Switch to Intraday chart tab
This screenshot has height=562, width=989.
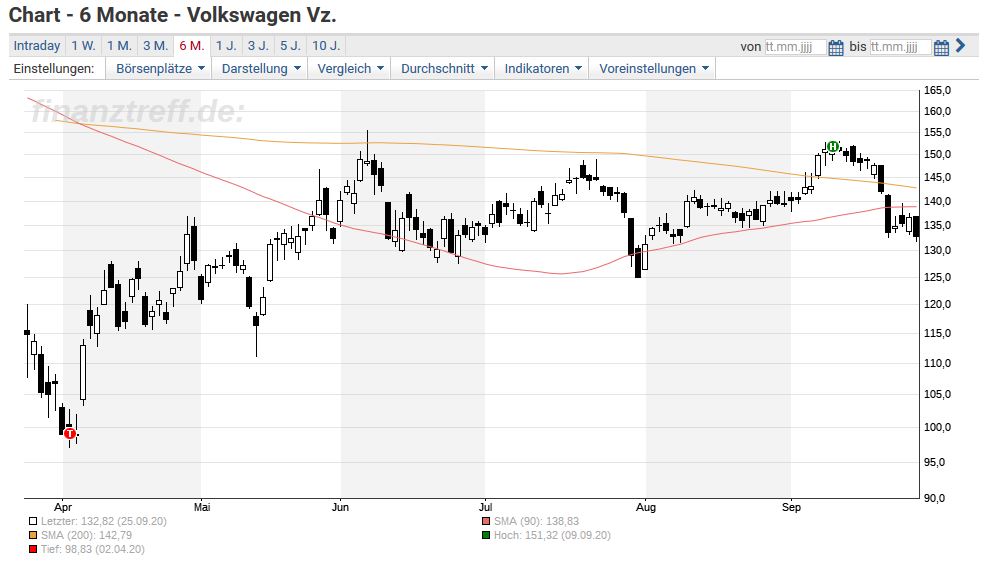pyautogui.click(x=37, y=46)
